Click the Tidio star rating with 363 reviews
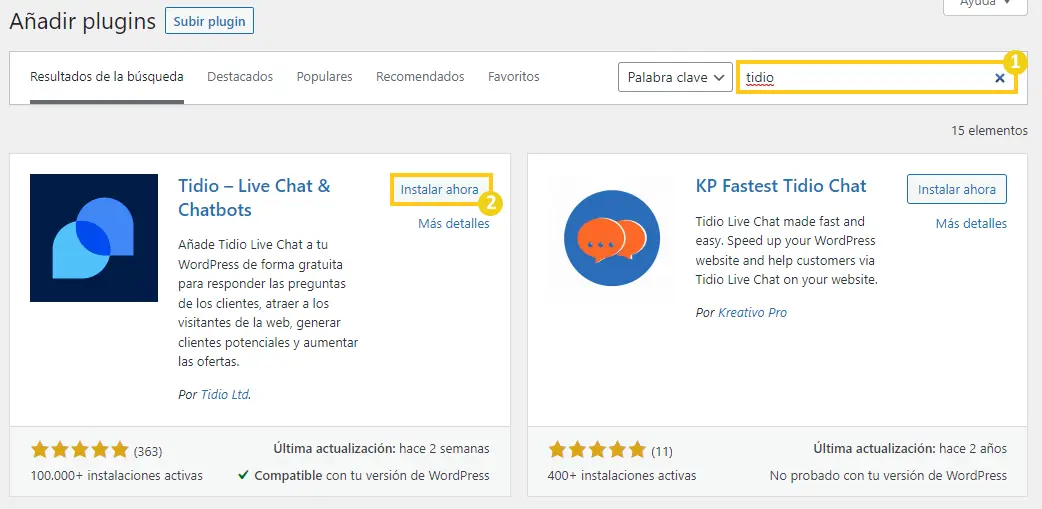The image size is (1042, 509). click(x=79, y=451)
